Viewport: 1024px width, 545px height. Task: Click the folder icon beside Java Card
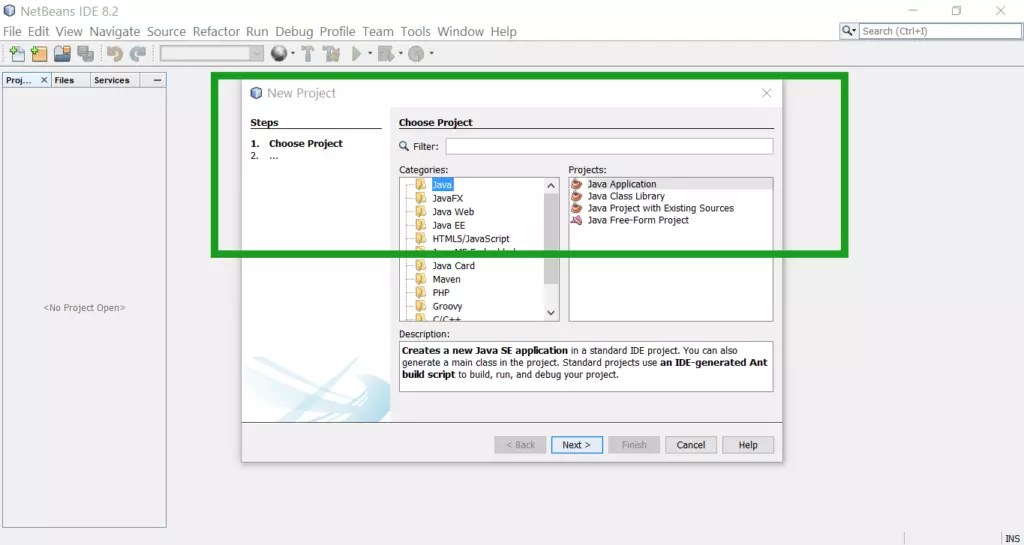[421, 266]
